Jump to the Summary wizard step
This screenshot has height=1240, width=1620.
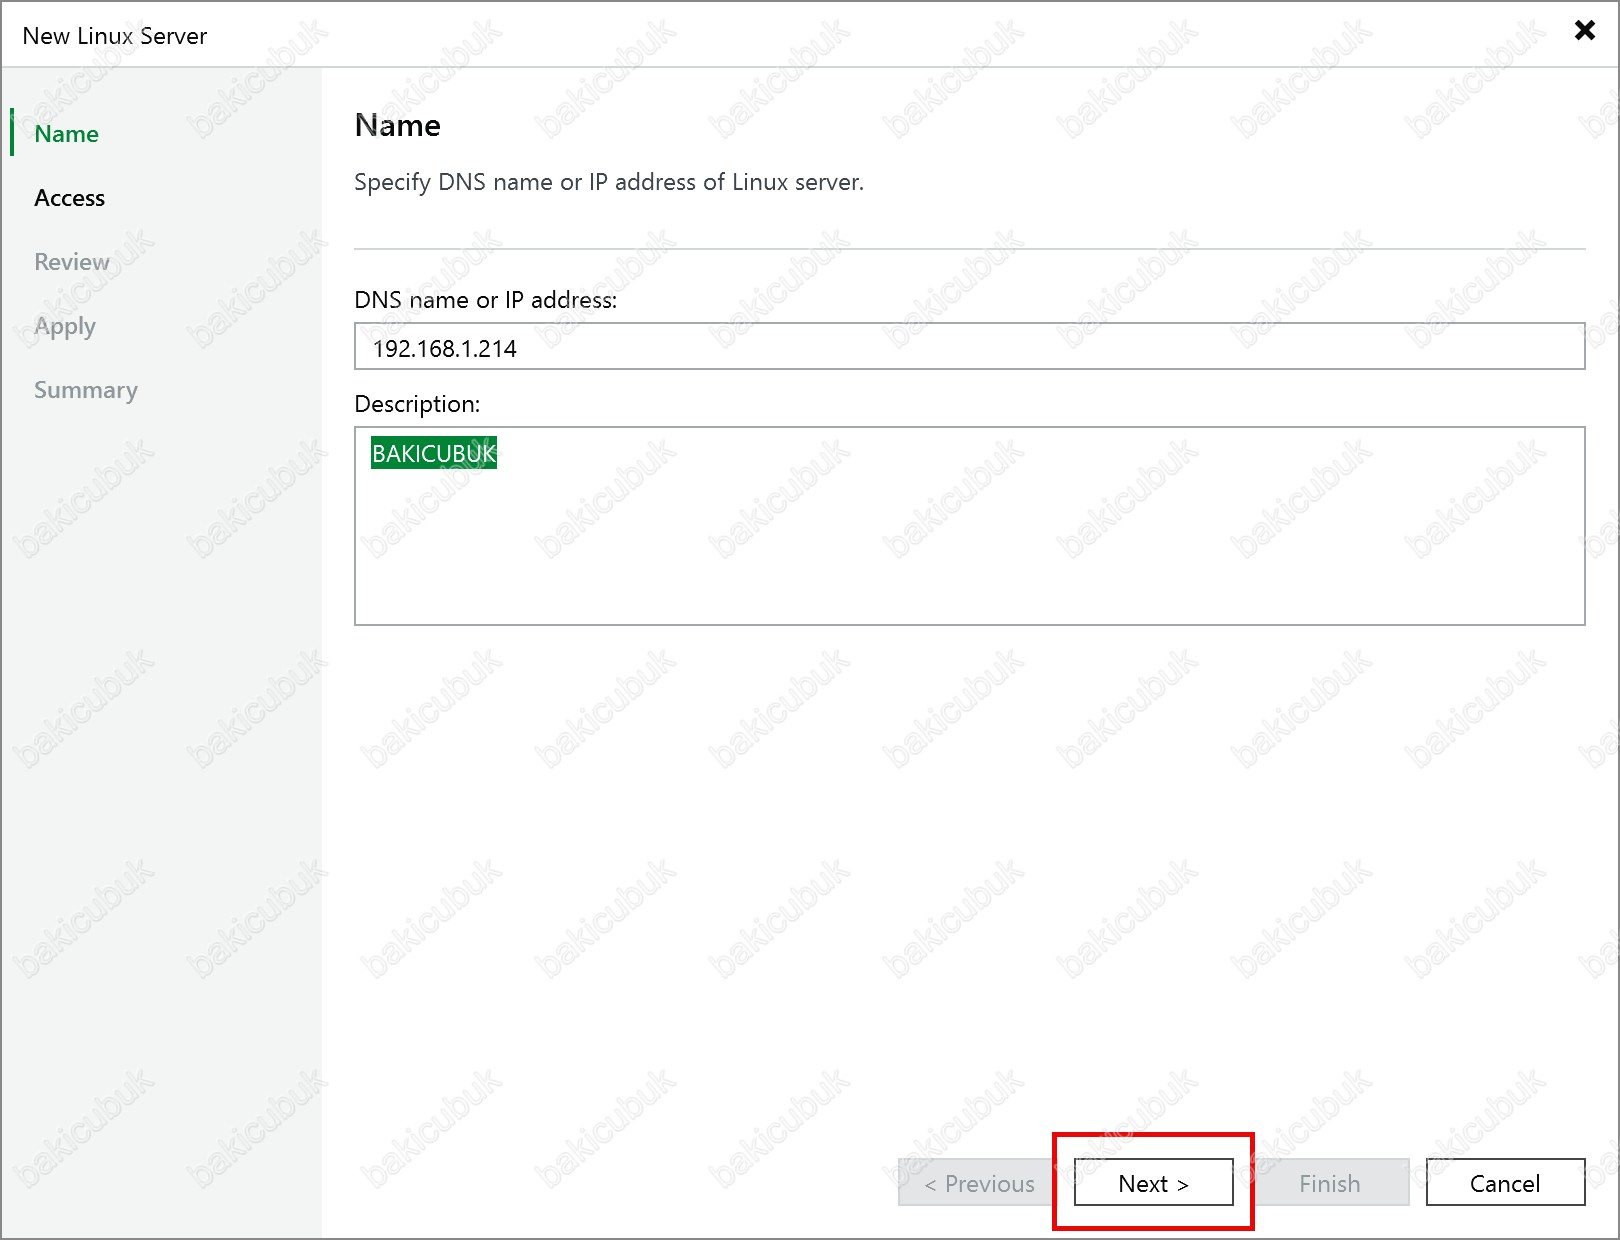click(86, 390)
